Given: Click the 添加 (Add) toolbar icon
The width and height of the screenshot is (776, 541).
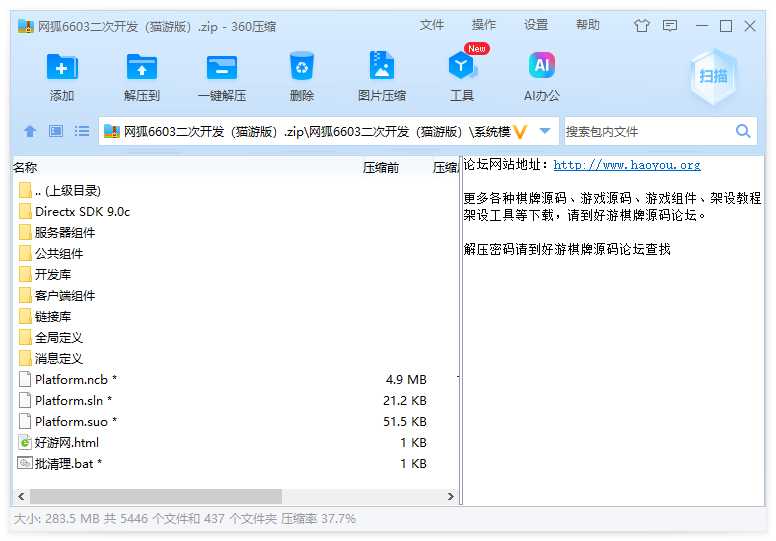Looking at the screenshot, I should (x=62, y=67).
